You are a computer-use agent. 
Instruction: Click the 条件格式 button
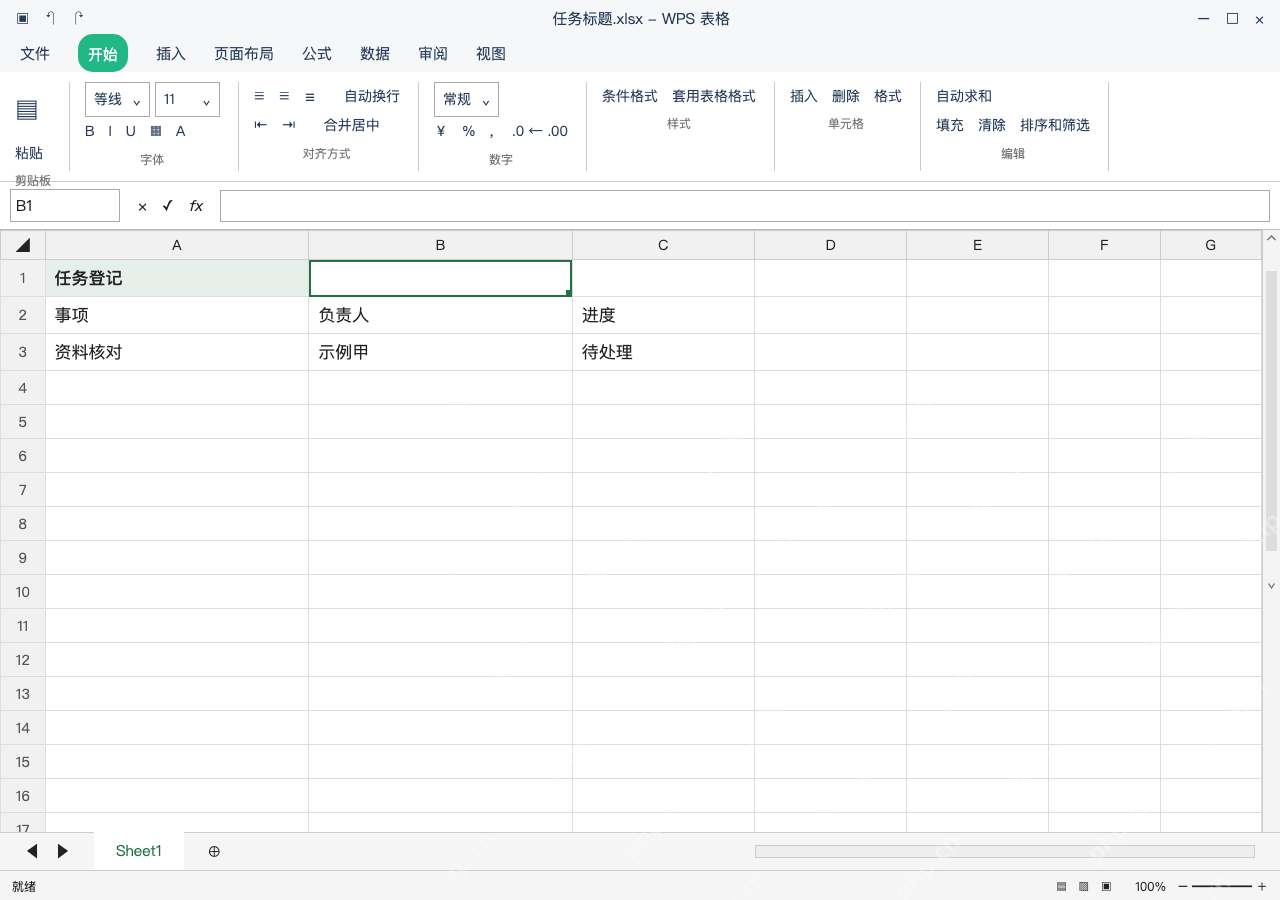630,96
